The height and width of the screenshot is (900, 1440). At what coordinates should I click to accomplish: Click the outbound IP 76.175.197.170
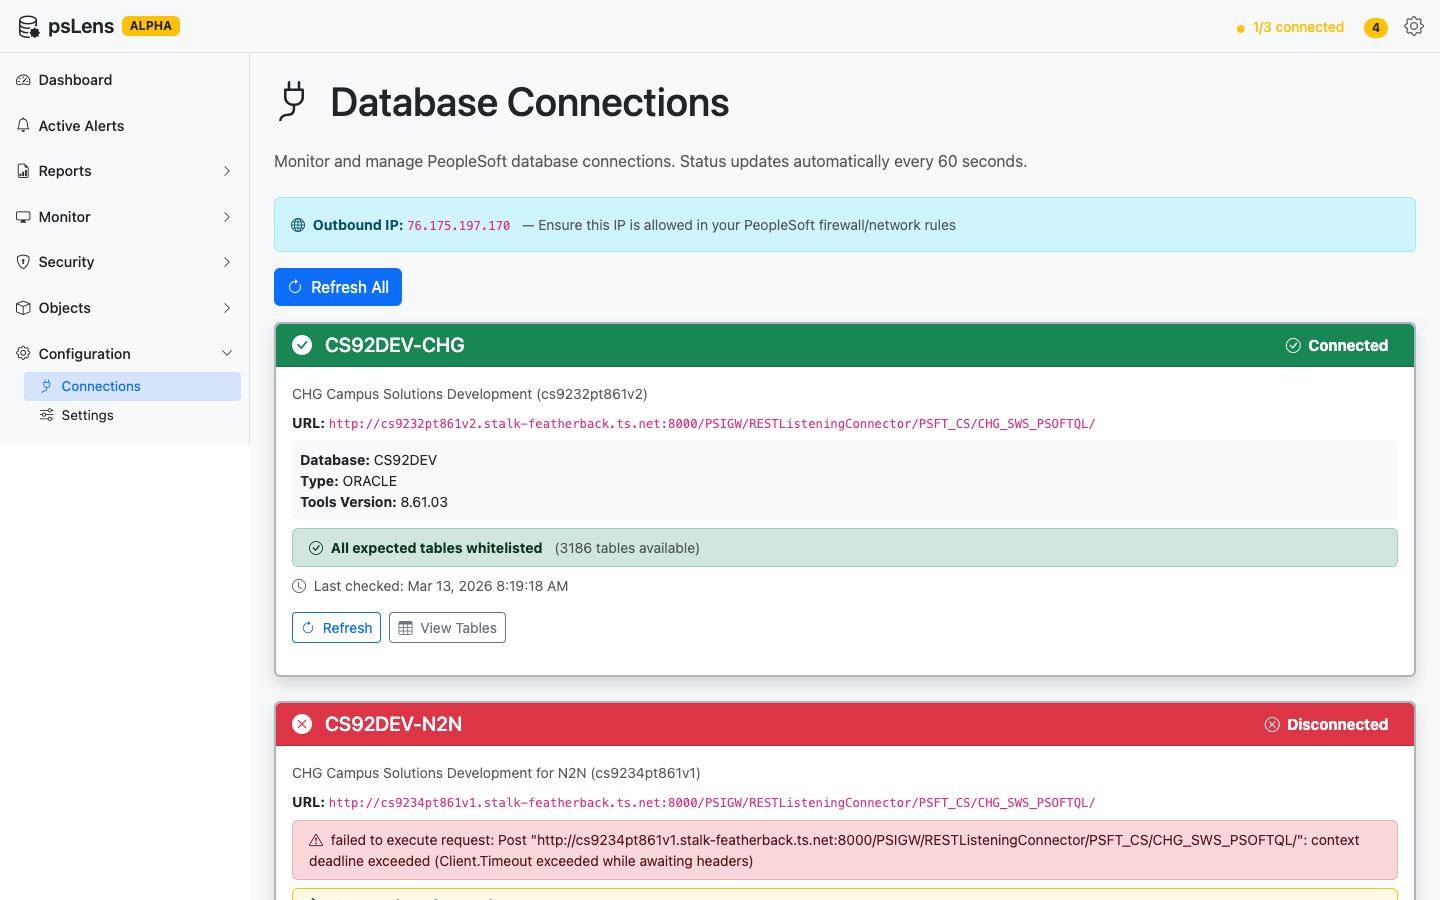click(458, 226)
